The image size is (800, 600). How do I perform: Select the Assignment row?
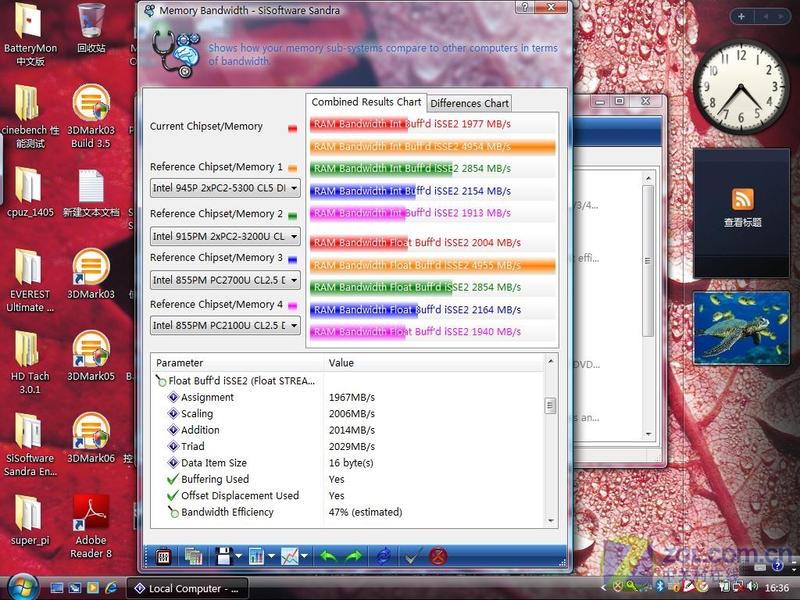[x=347, y=397]
